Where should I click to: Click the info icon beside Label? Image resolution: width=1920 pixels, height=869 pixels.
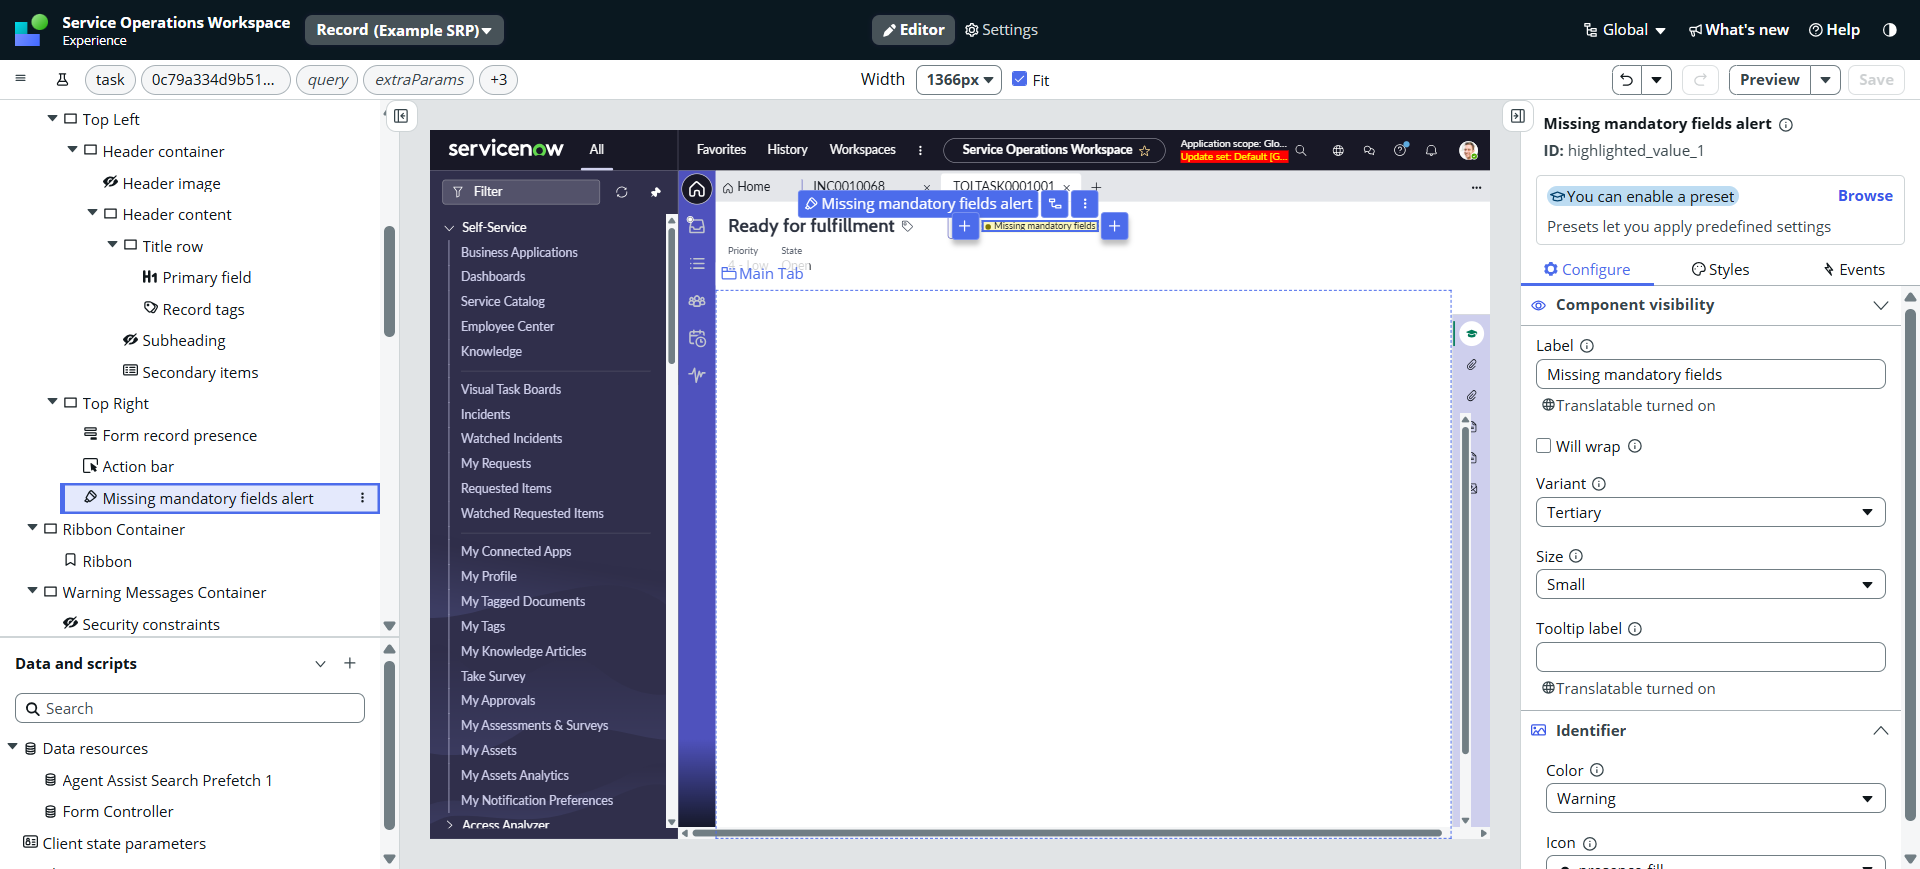coord(1587,346)
